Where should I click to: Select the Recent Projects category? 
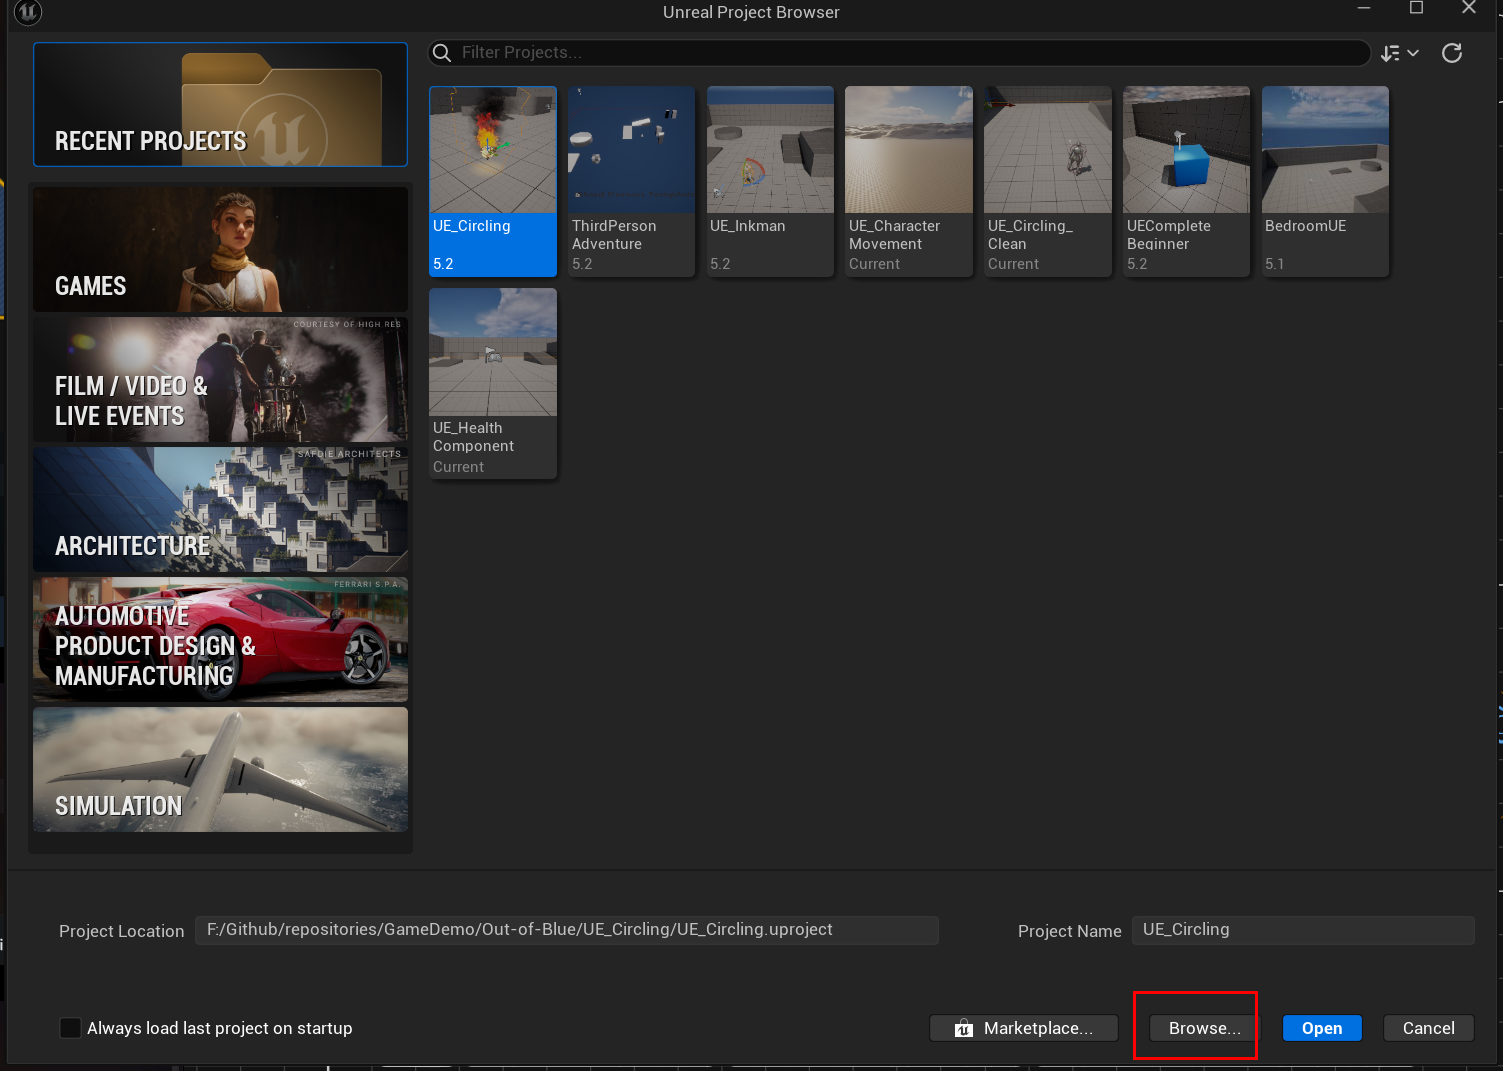pyautogui.click(x=220, y=104)
